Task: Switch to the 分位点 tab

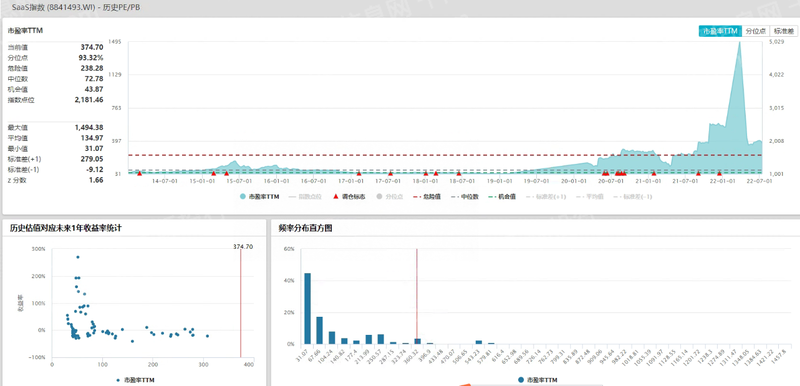Action: tap(756, 31)
